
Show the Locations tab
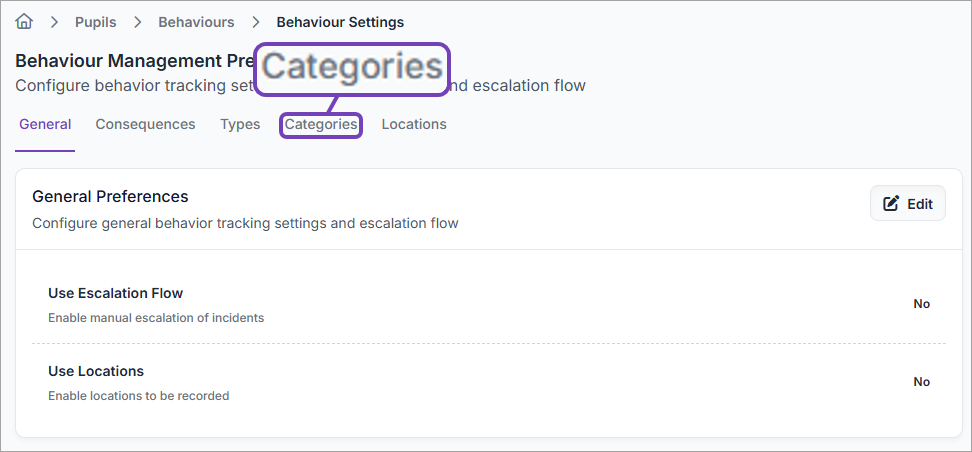[414, 125]
